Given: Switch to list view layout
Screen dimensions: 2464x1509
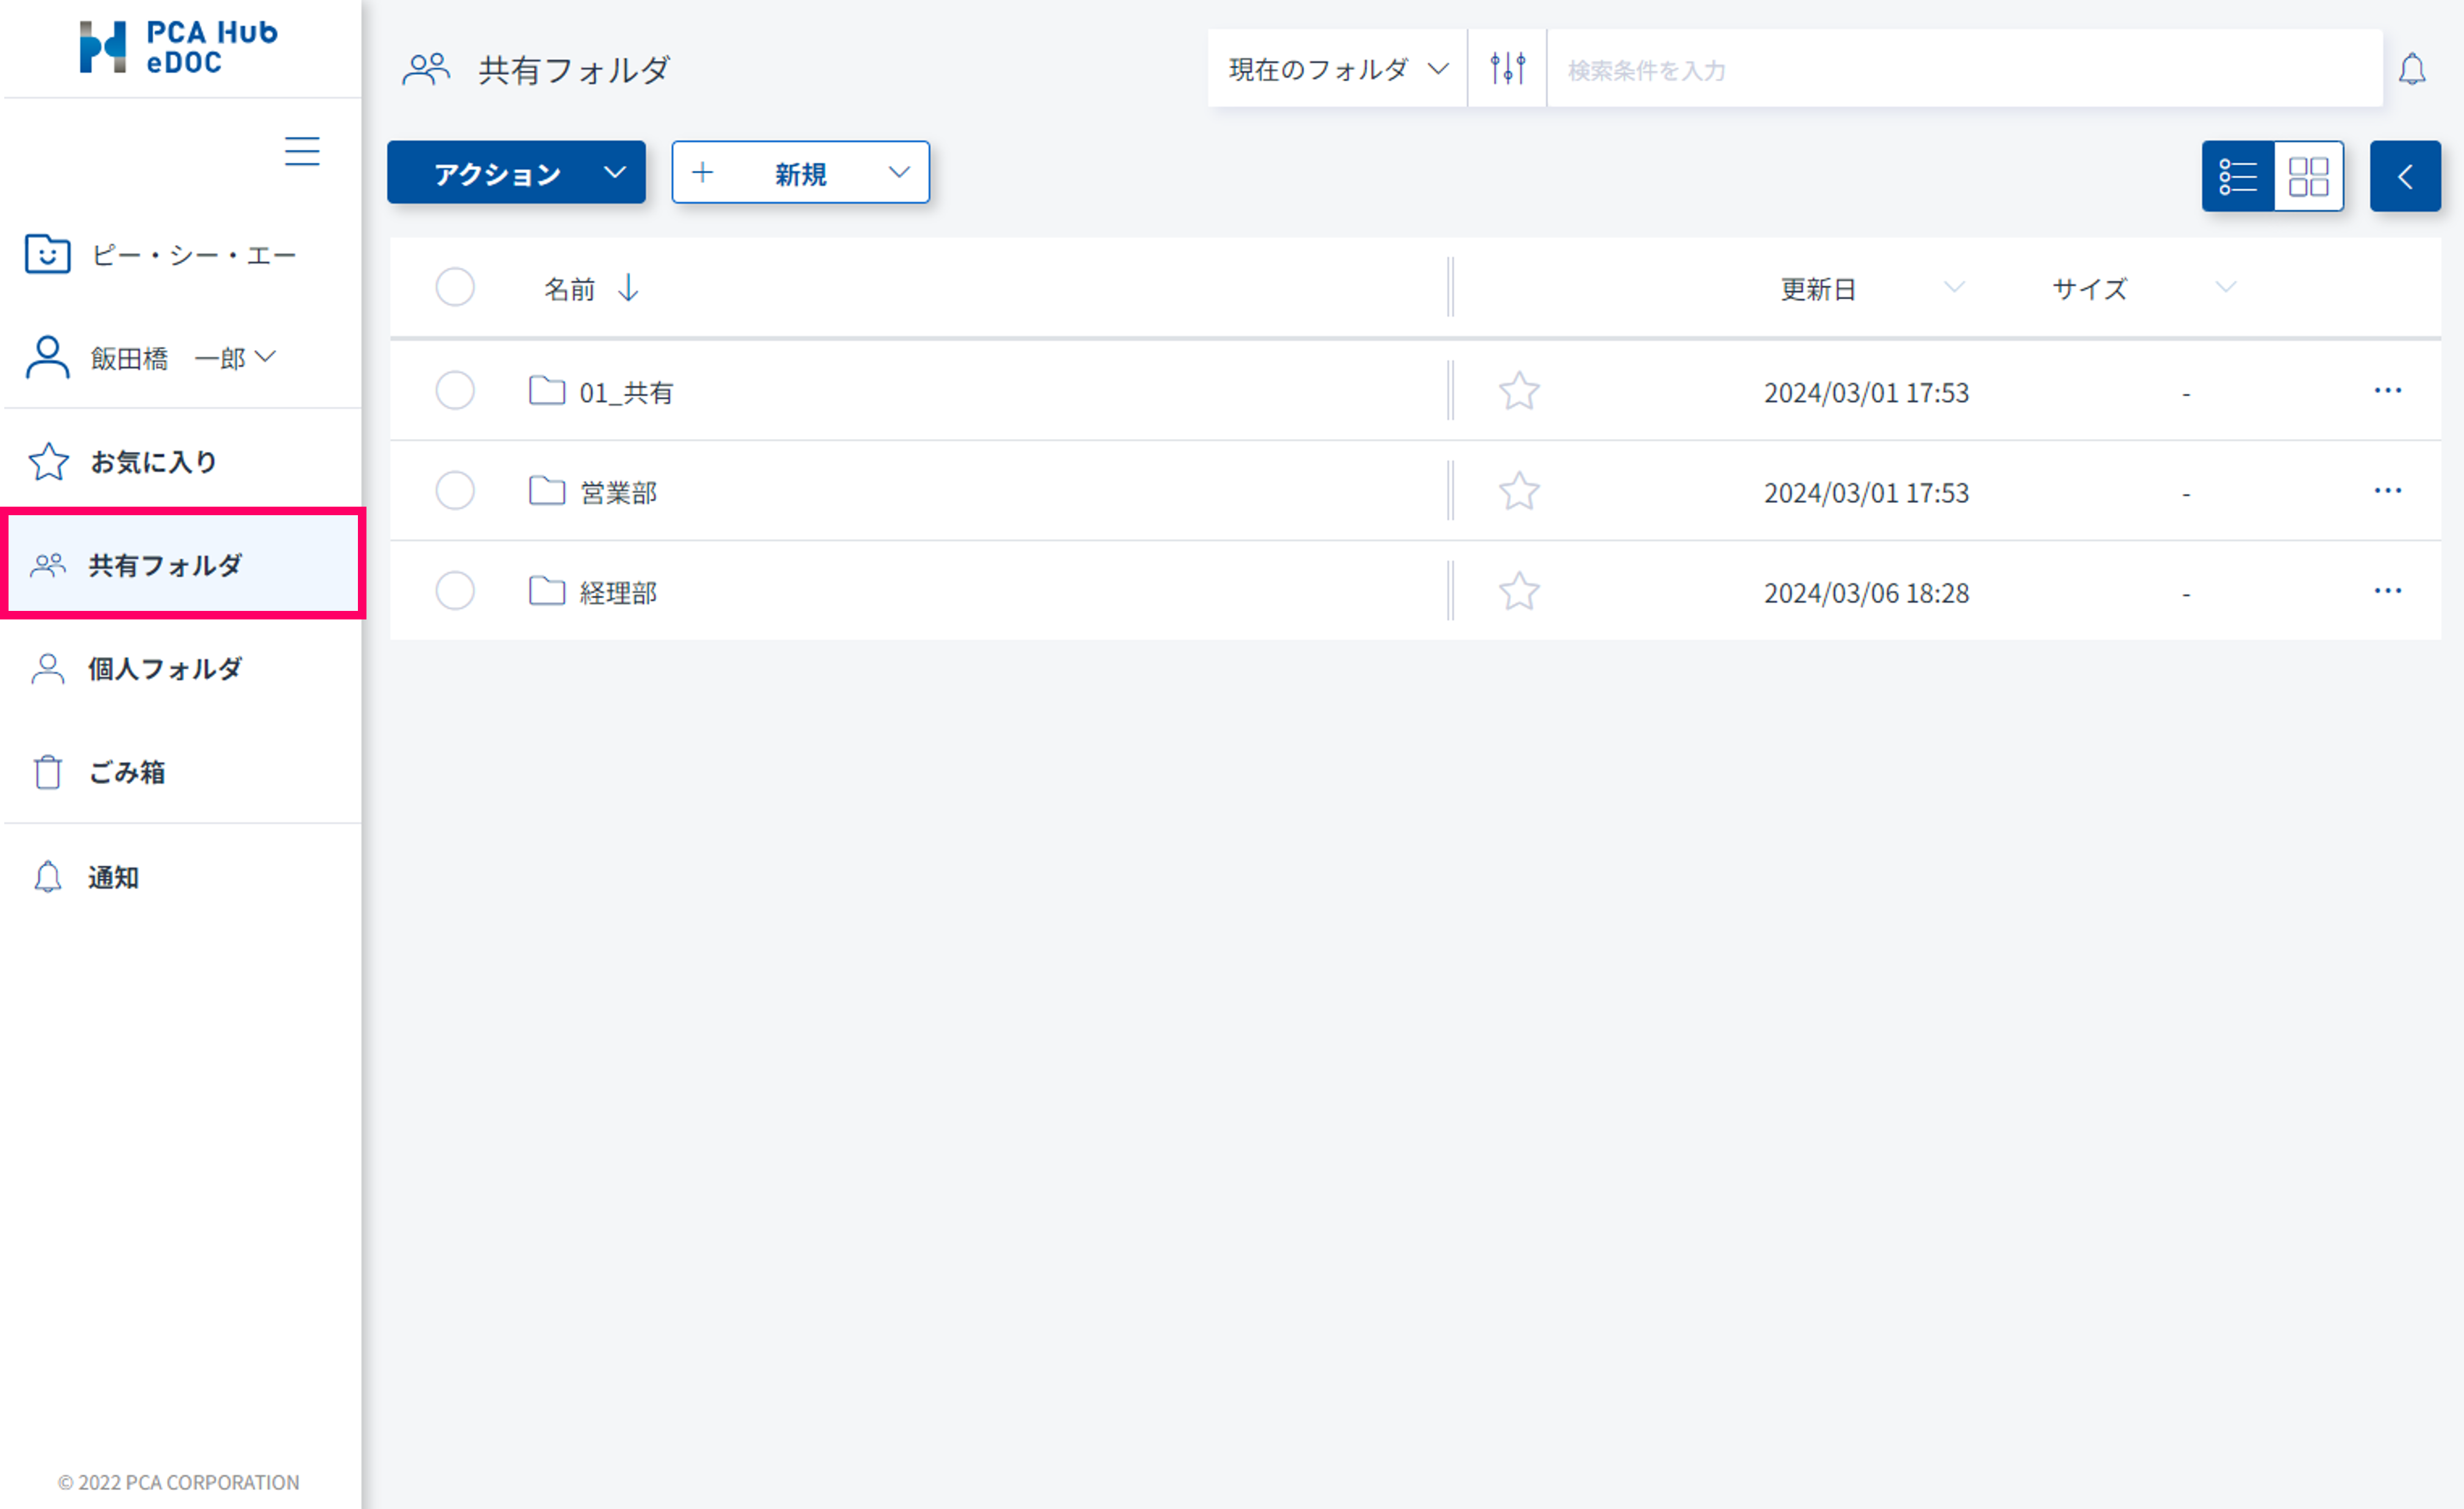Looking at the screenshot, I should click(x=2237, y=176).
